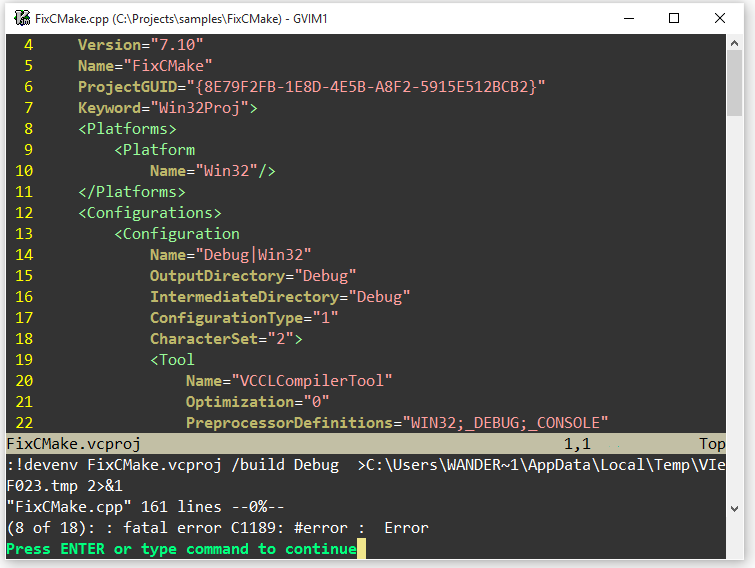Image resolution: width=755 pixels, height=568 pixels.
Task: Click the CharacterSet="2" line
Action: click(x=226, y=339)
